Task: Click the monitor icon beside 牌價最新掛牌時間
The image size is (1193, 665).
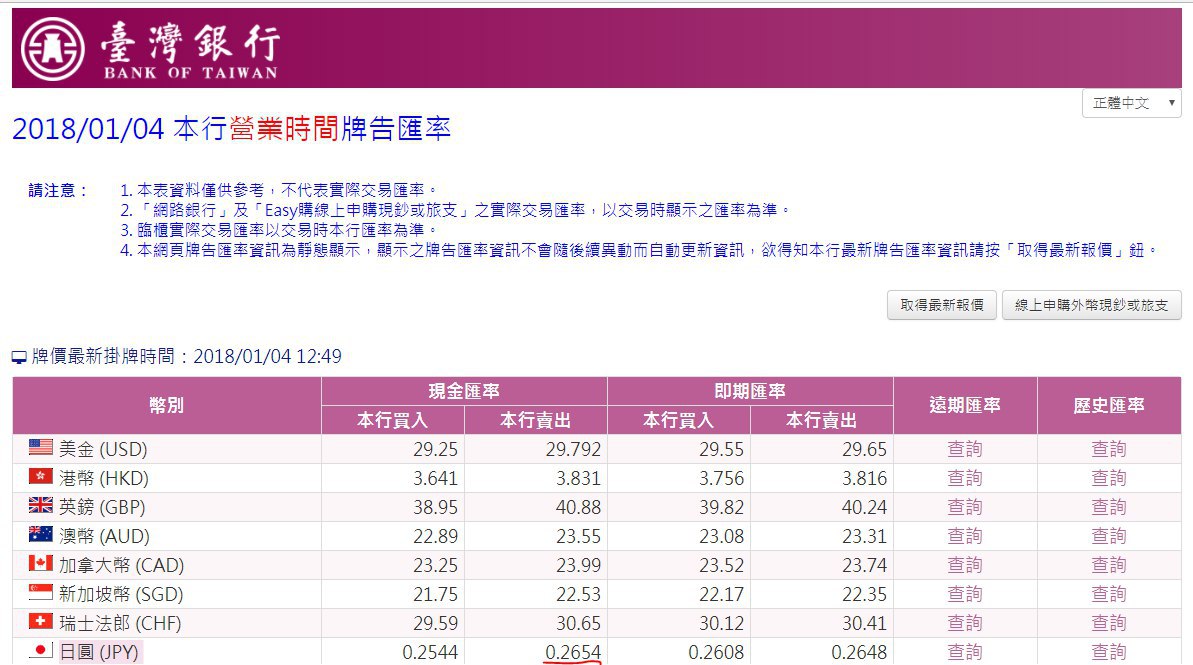Action: 20,357
